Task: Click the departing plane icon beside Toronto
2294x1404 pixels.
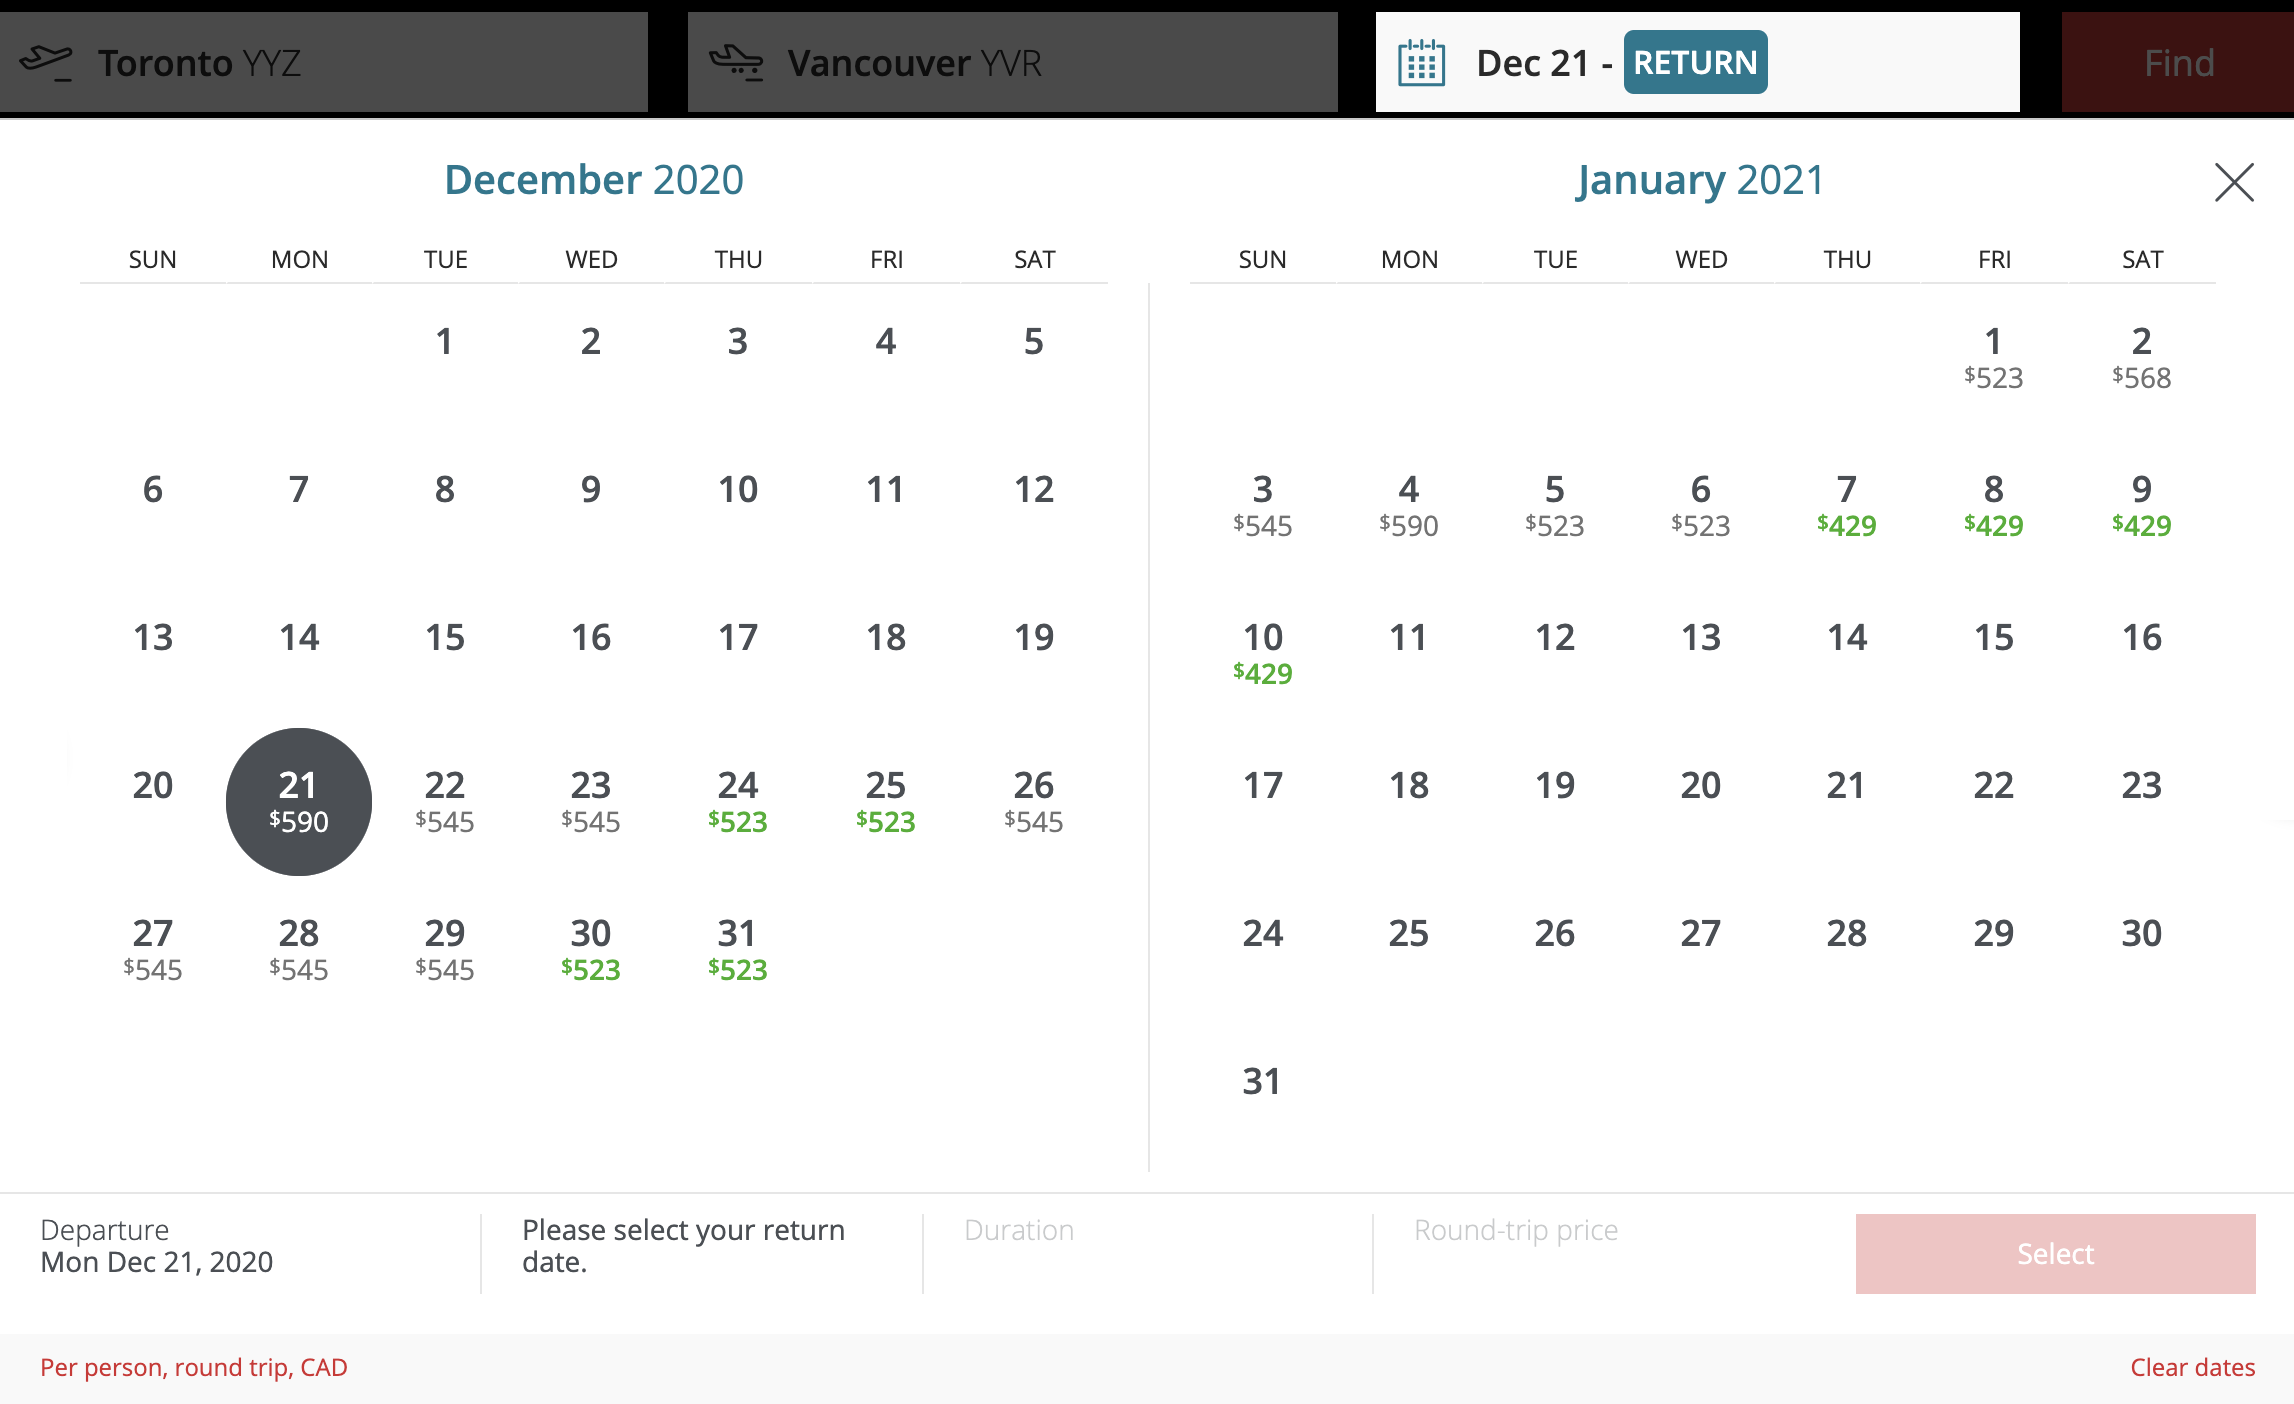Action: pos(46,62)
